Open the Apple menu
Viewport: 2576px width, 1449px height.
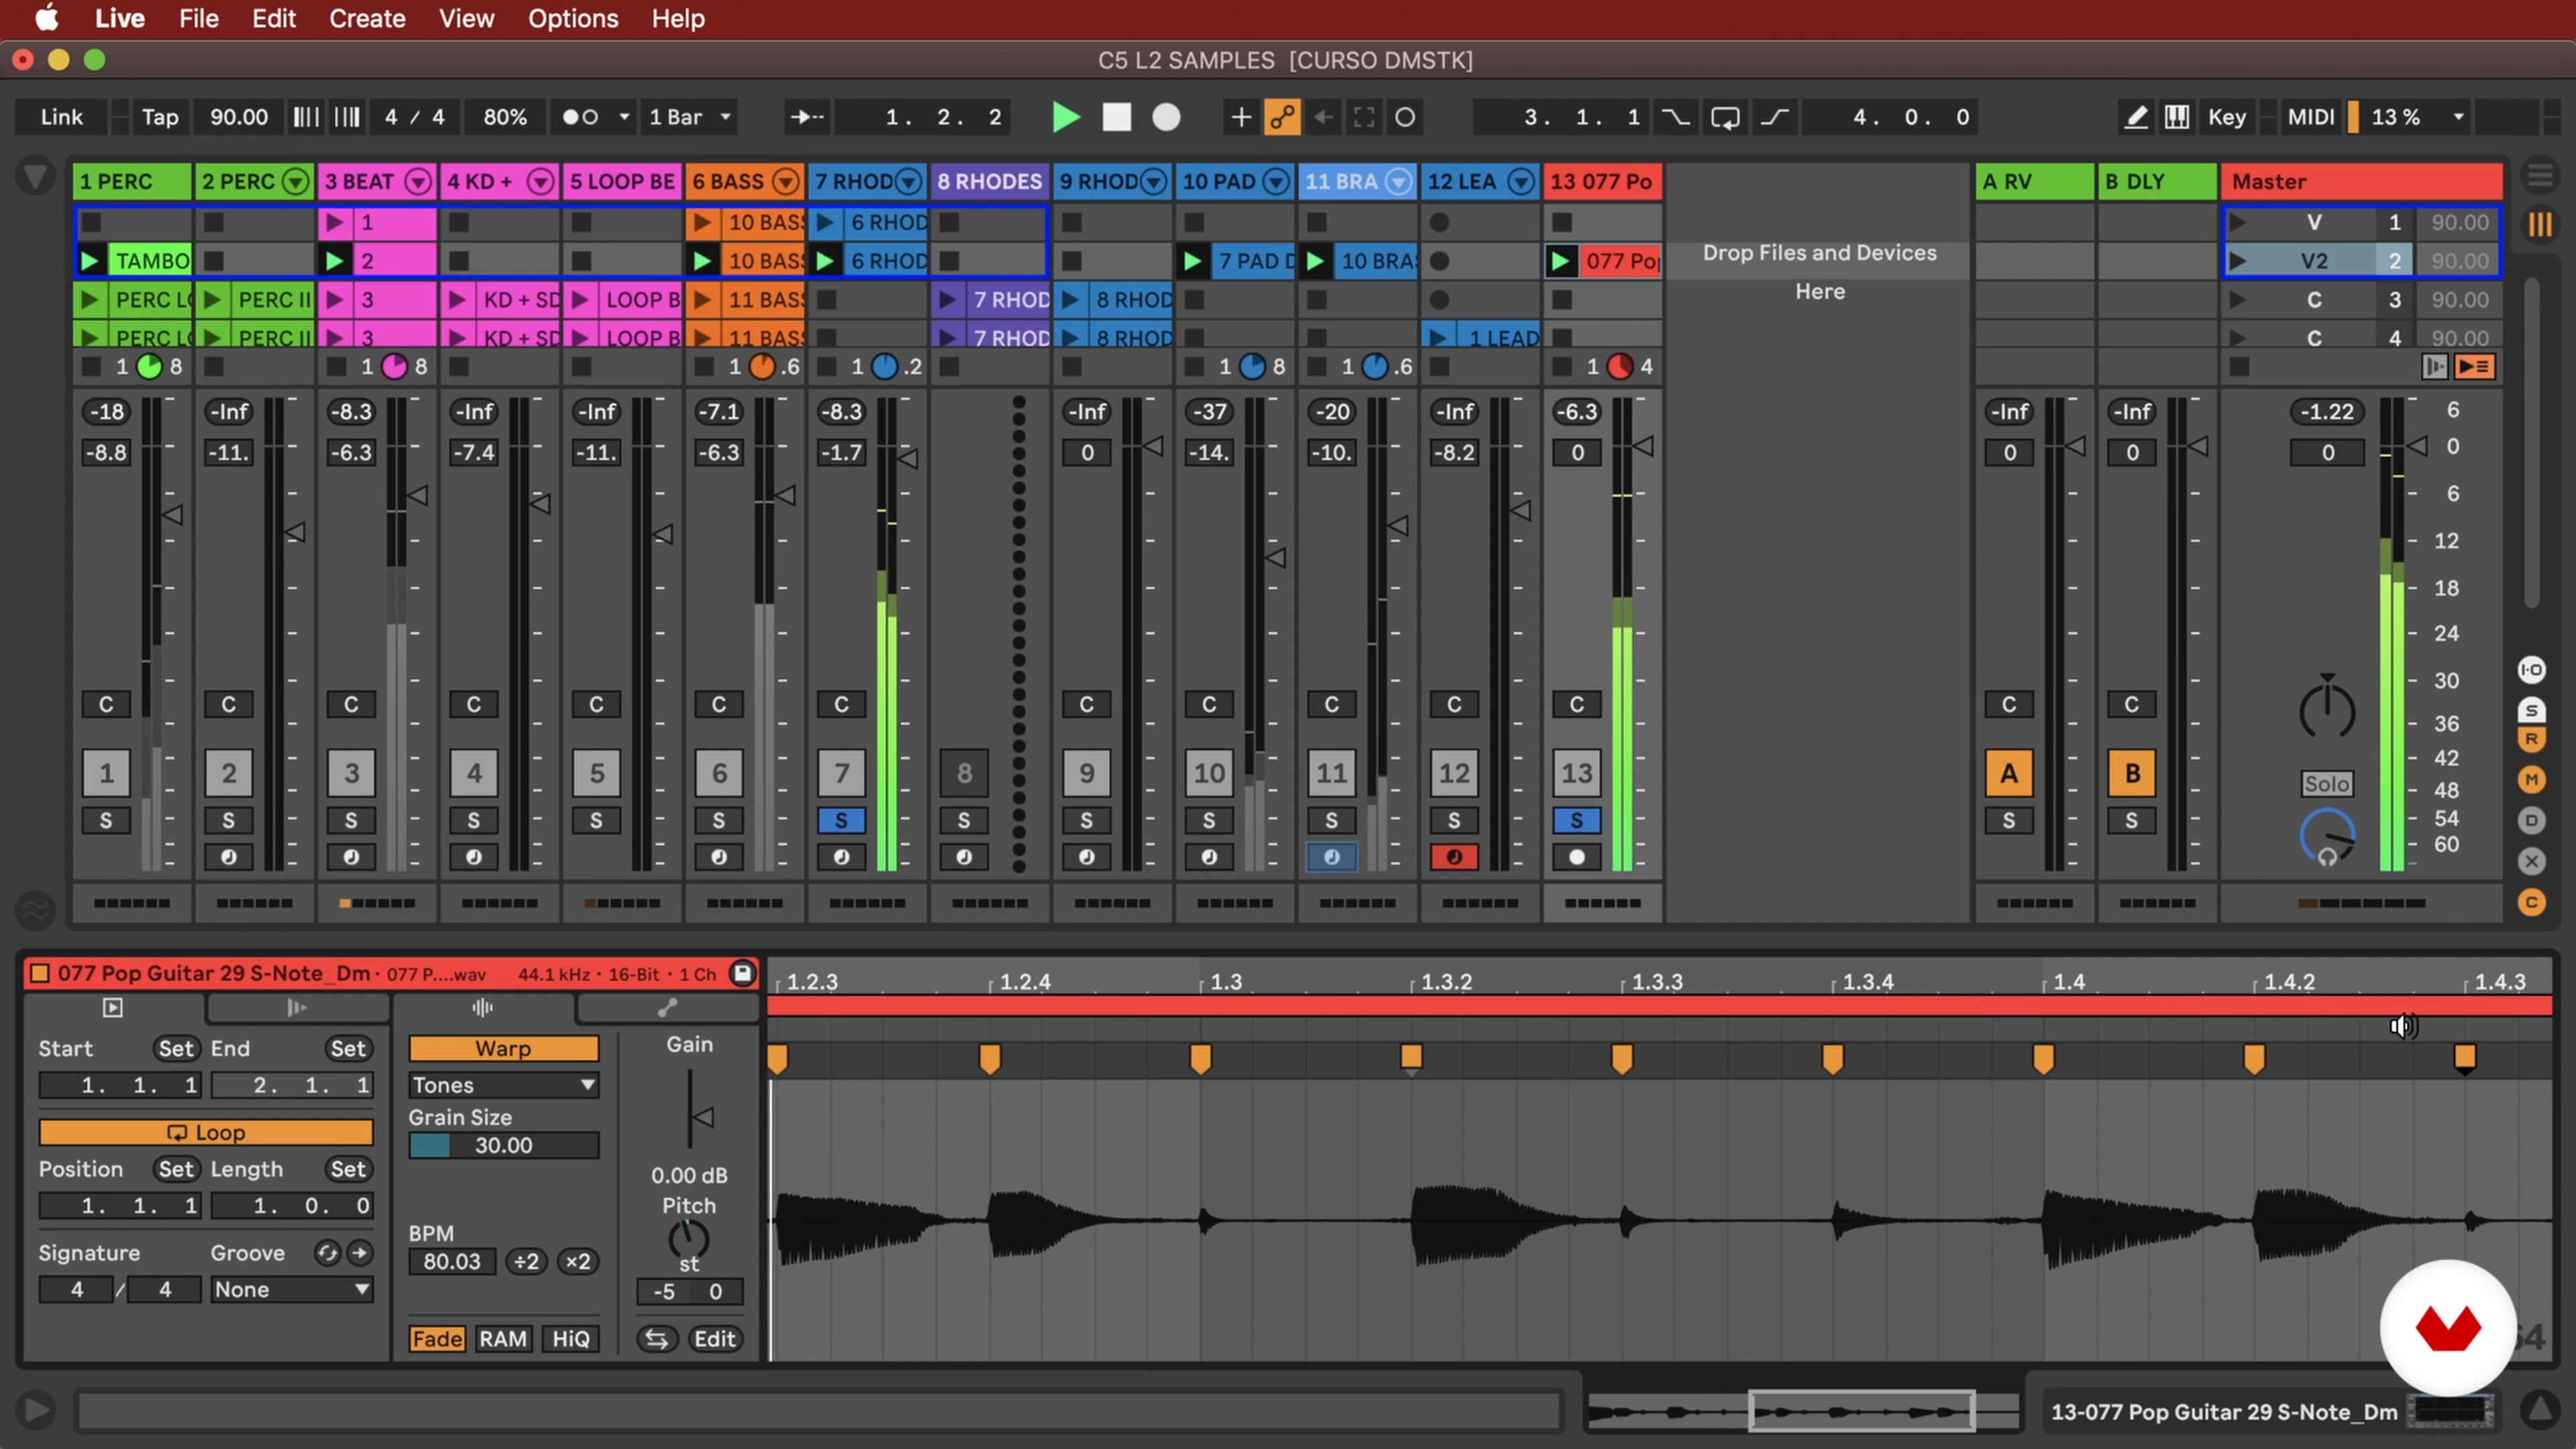pos(46,18)
